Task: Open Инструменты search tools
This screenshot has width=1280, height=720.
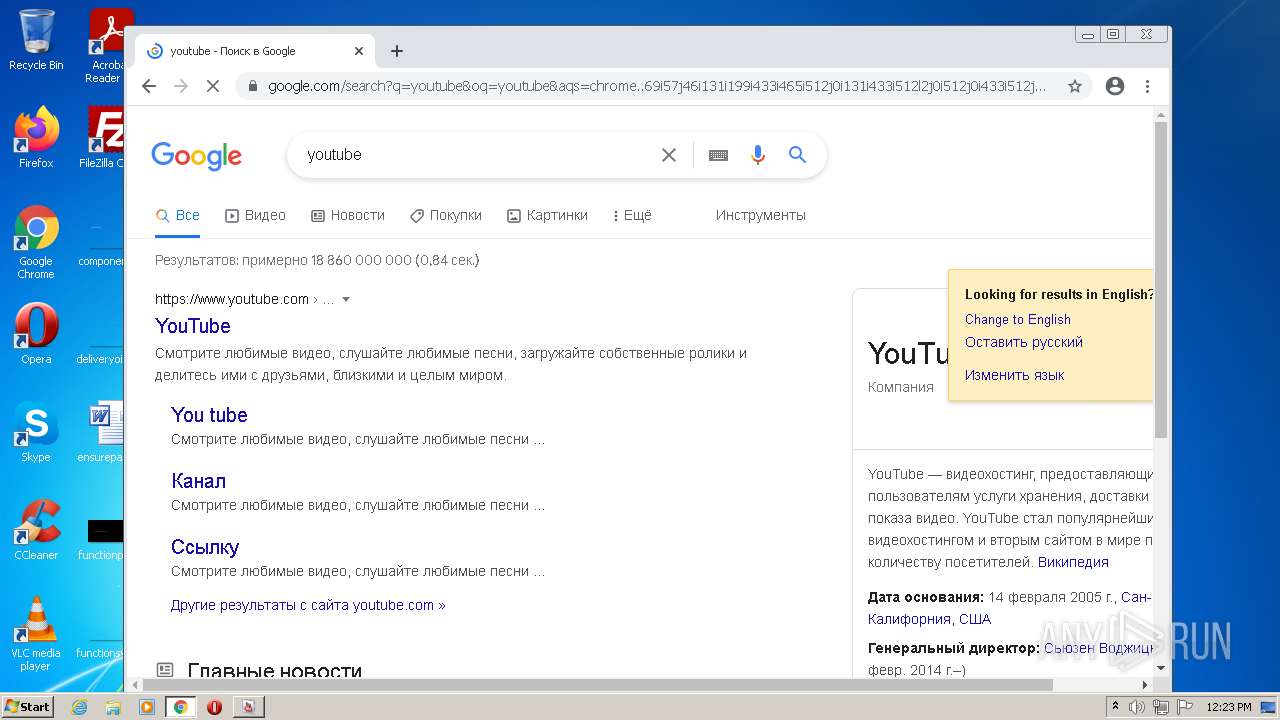Action: (760, 215)
